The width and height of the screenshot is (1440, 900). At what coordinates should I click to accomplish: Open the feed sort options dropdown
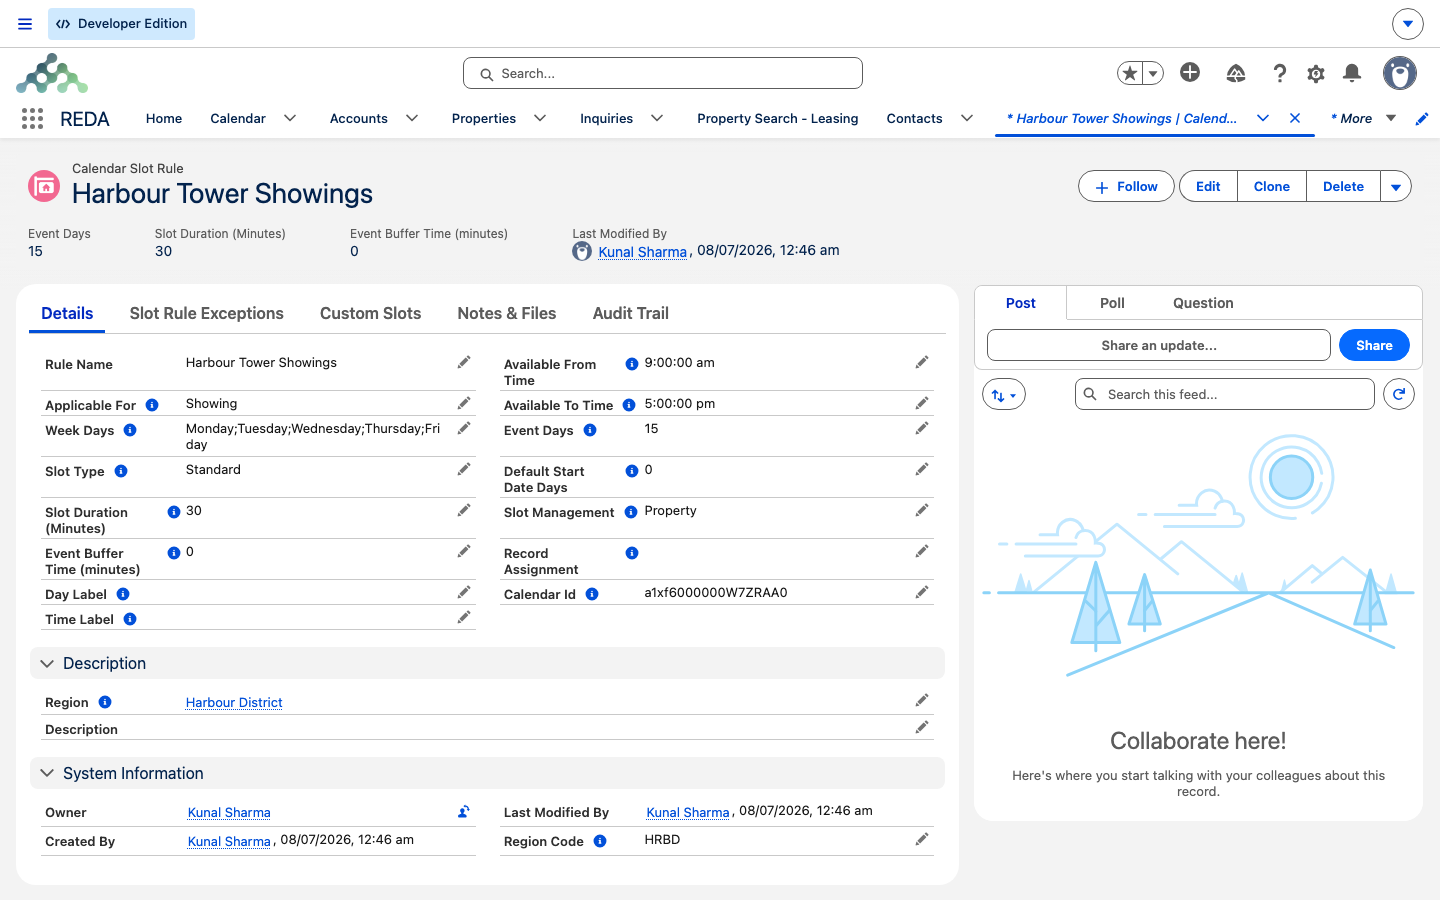point(1004,394)
